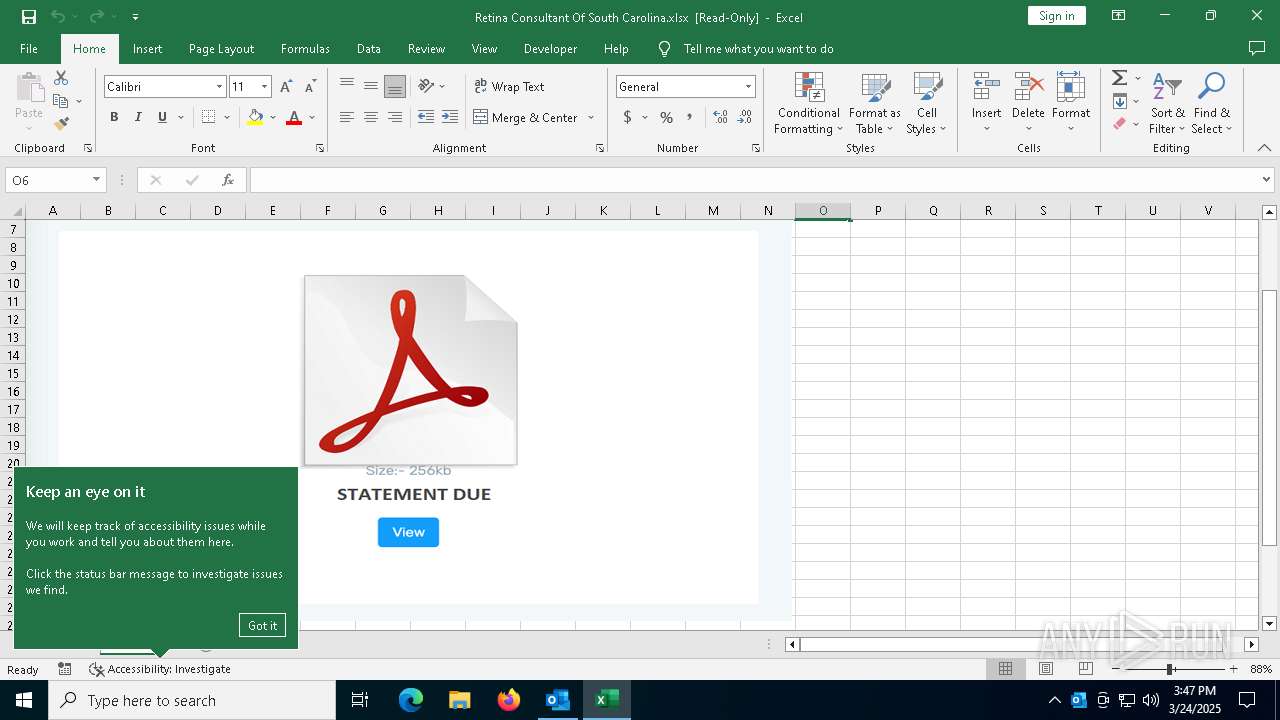The width and height of the screenshot is (1280, 720).
Task: Set bottom align for cells
Action: [395, 86]
